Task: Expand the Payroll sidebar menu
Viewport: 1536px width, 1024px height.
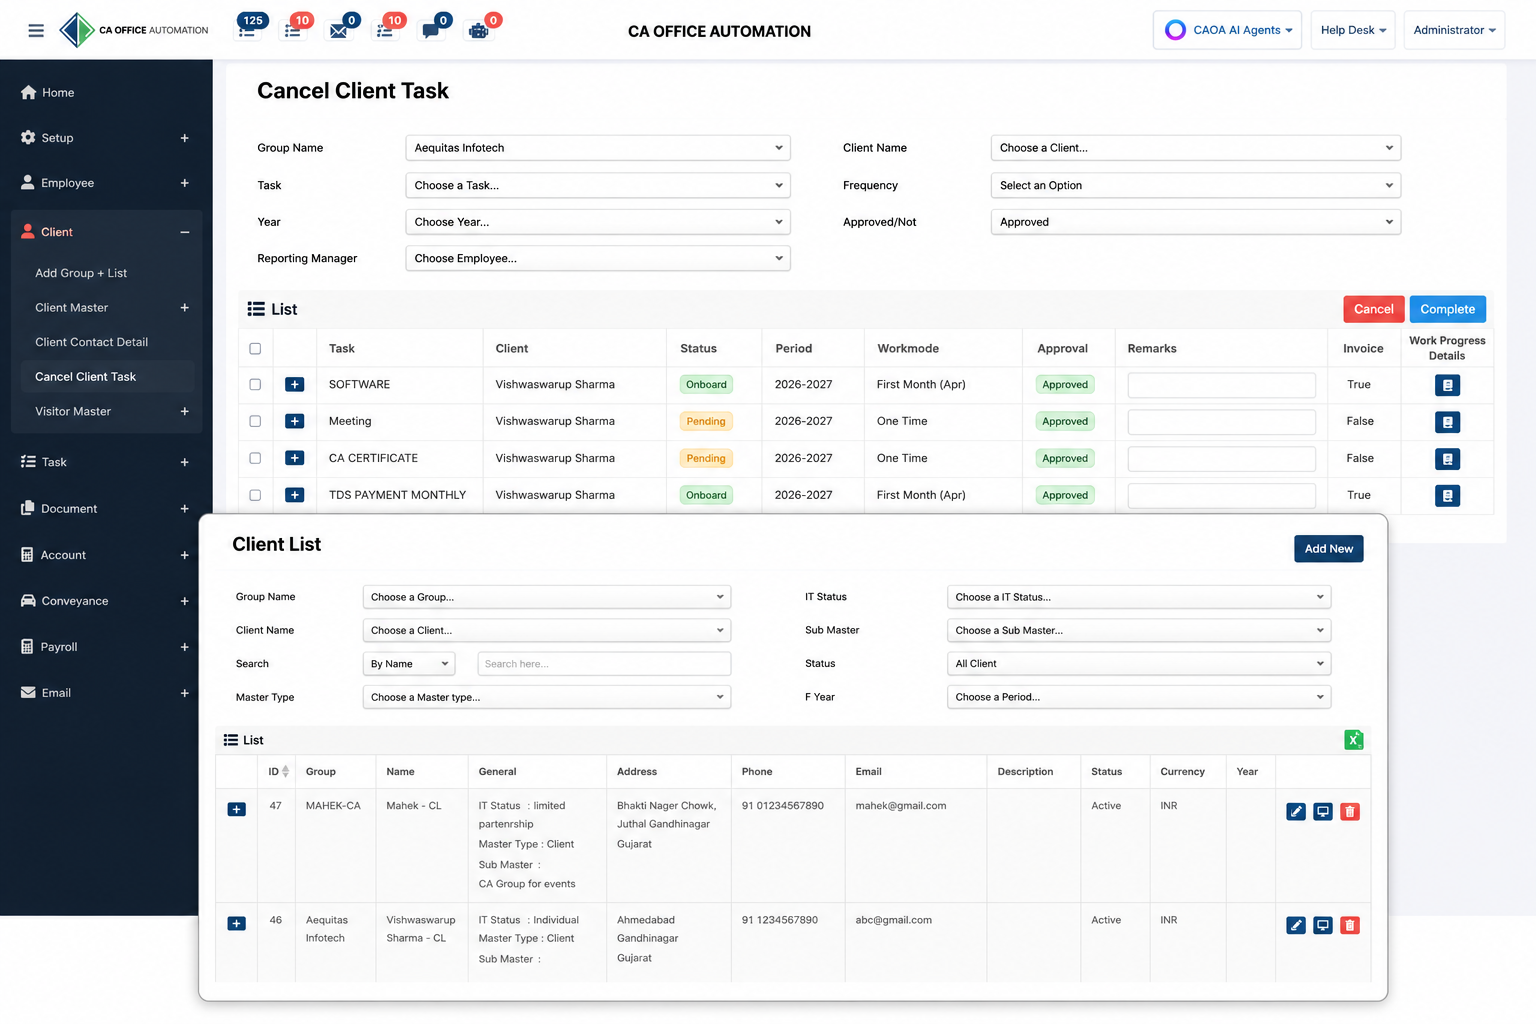Action: [x=105, y=647]
